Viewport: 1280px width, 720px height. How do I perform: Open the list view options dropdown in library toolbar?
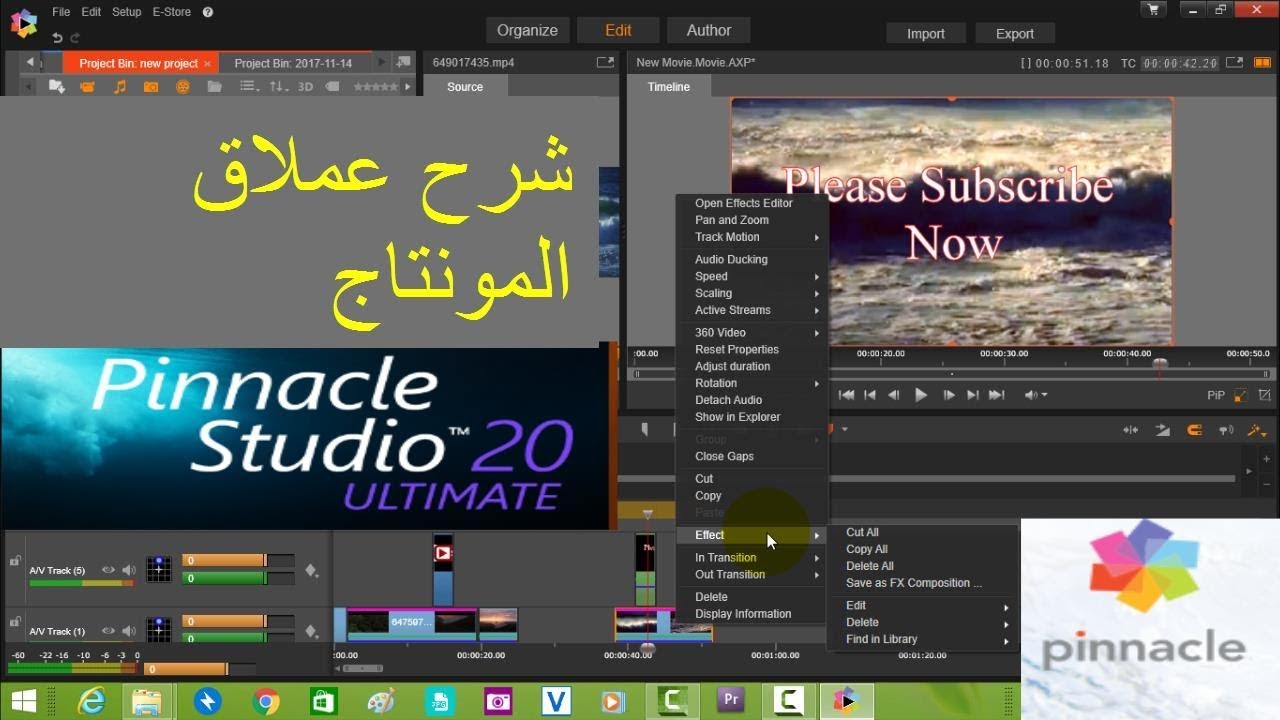tap(250, 87)
